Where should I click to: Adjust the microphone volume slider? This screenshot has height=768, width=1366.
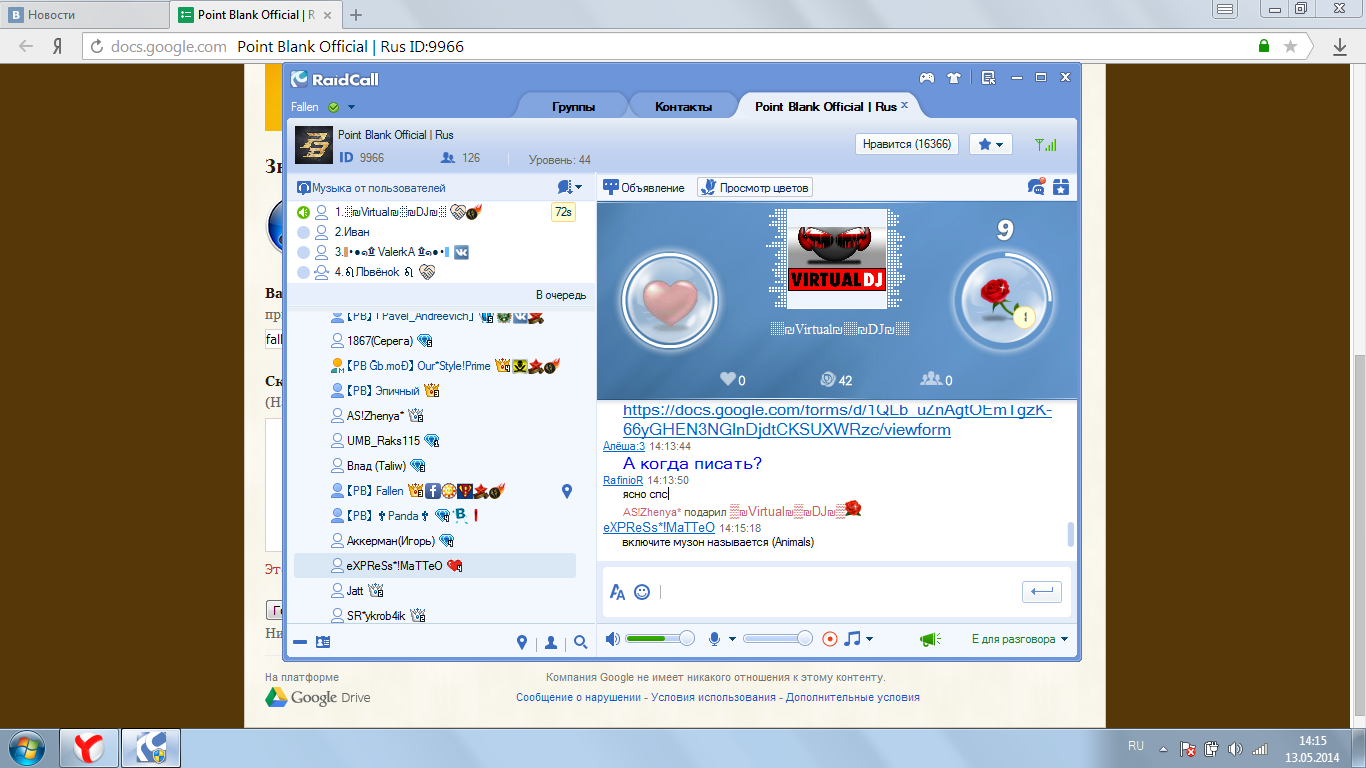click(778, 639)
